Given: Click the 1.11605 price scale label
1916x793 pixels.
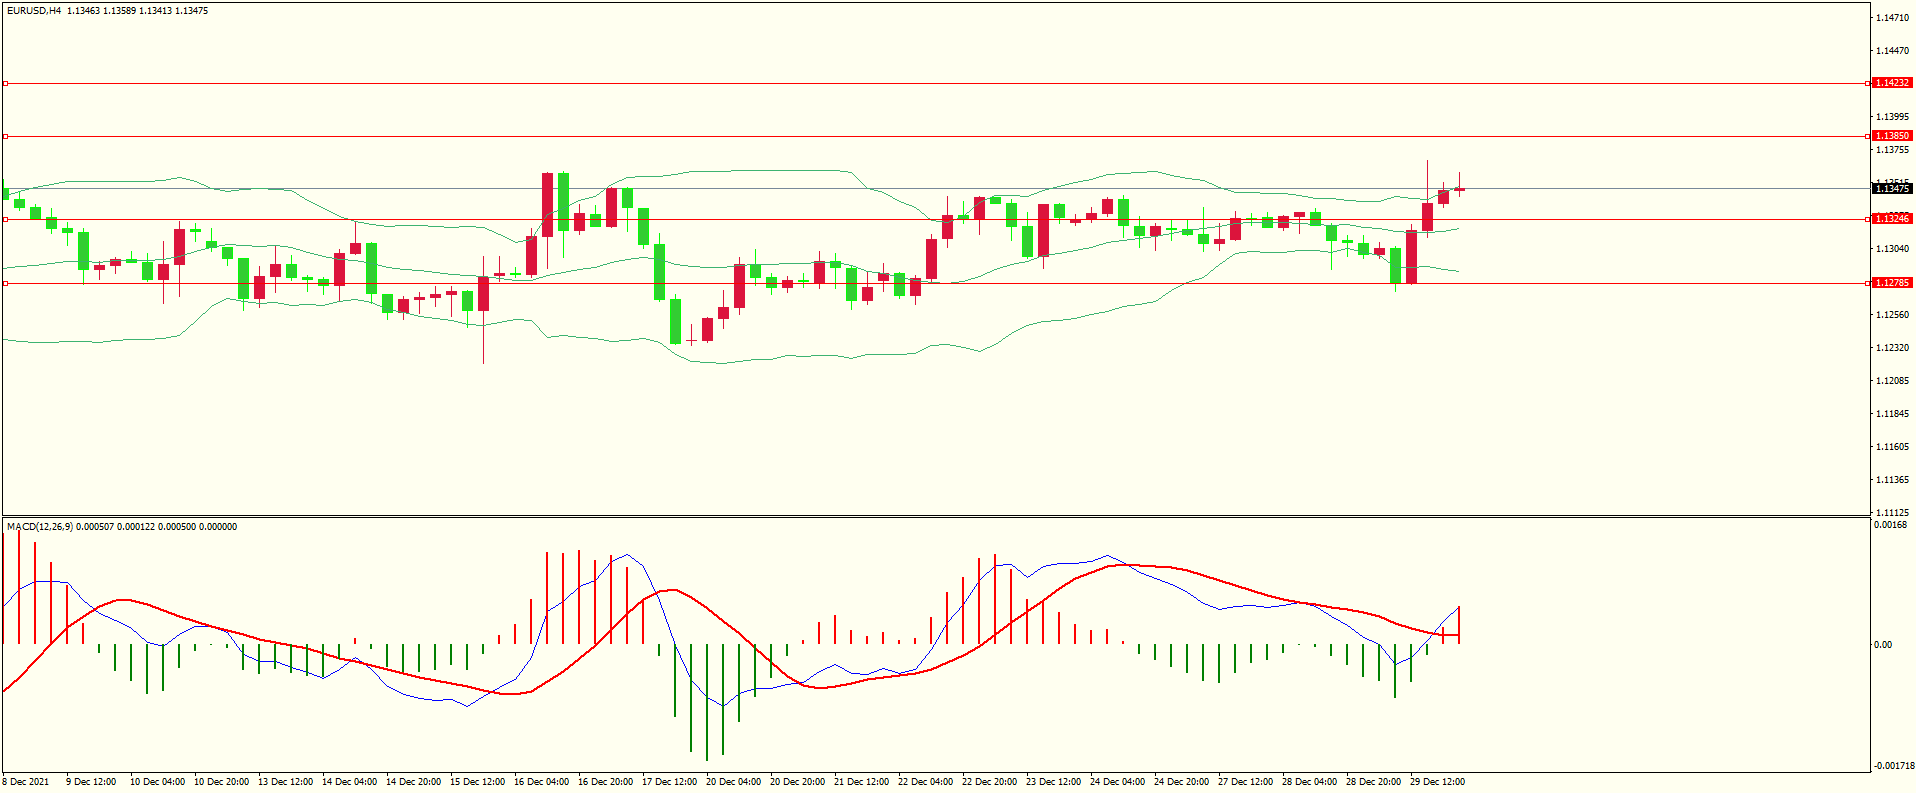Looking at the screenshot, I should (x=1892, y=447).
